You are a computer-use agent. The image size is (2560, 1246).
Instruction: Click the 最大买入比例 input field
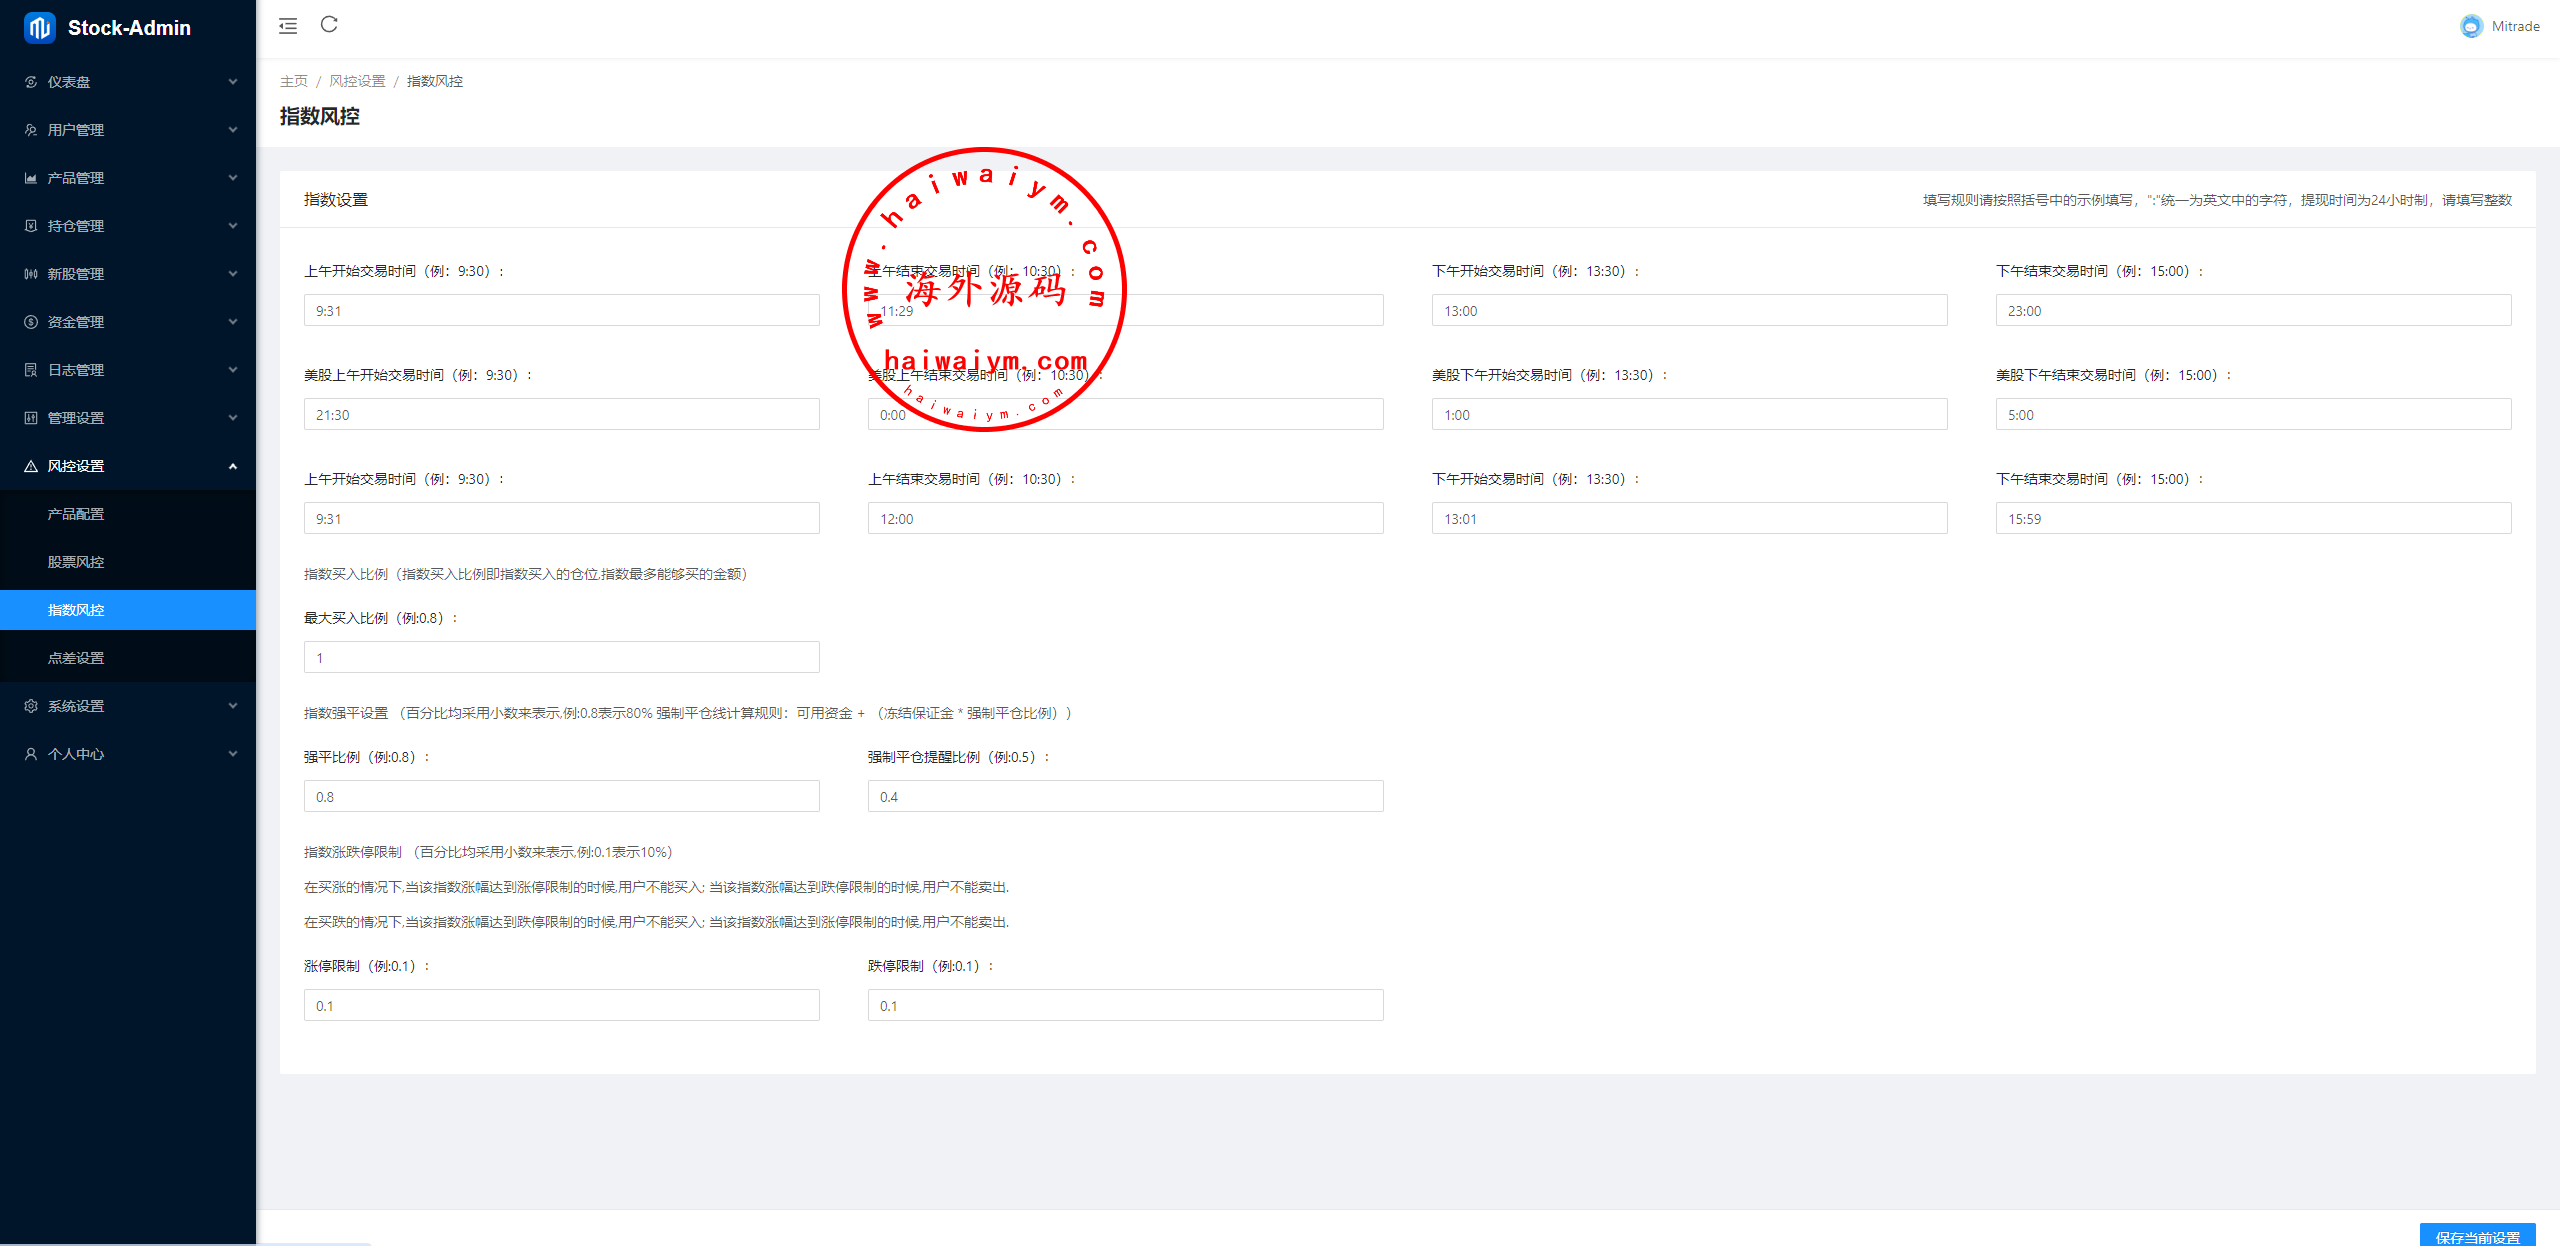[x=561, y=657]
